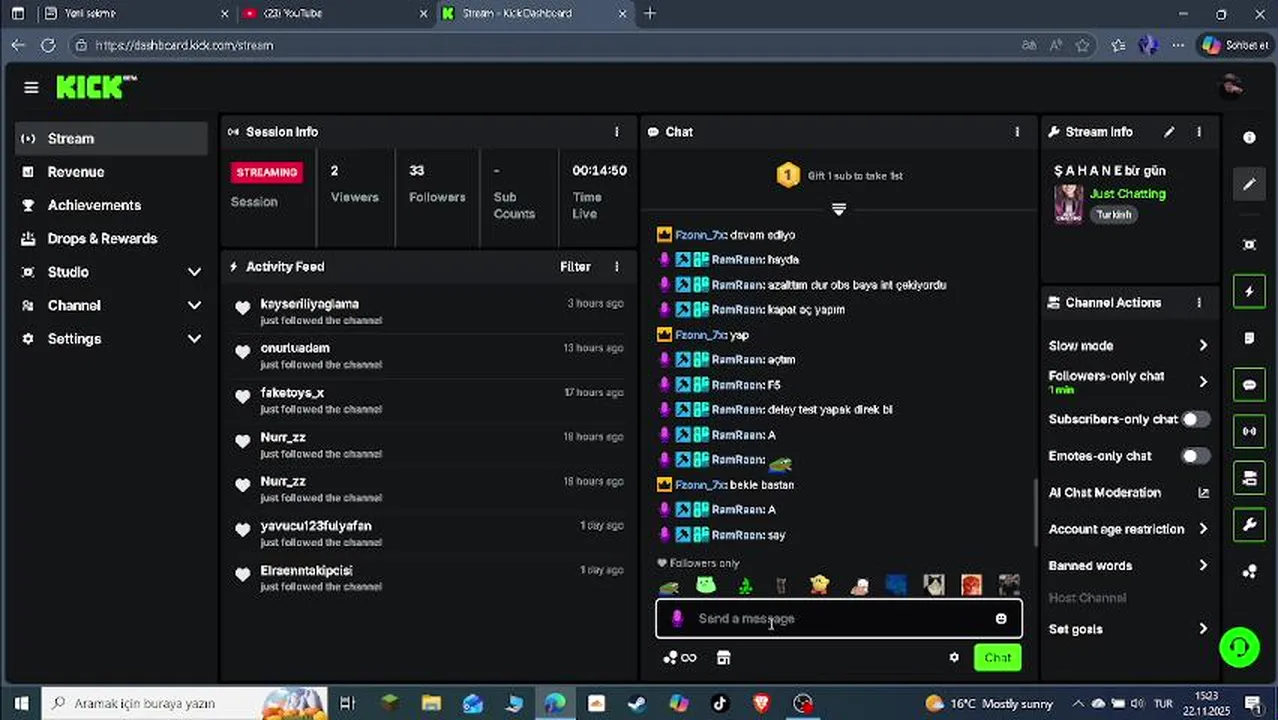1278x720 pixels.
Task: Click the Chat panel scrollbar thumb
Action: pos(1035,512)
